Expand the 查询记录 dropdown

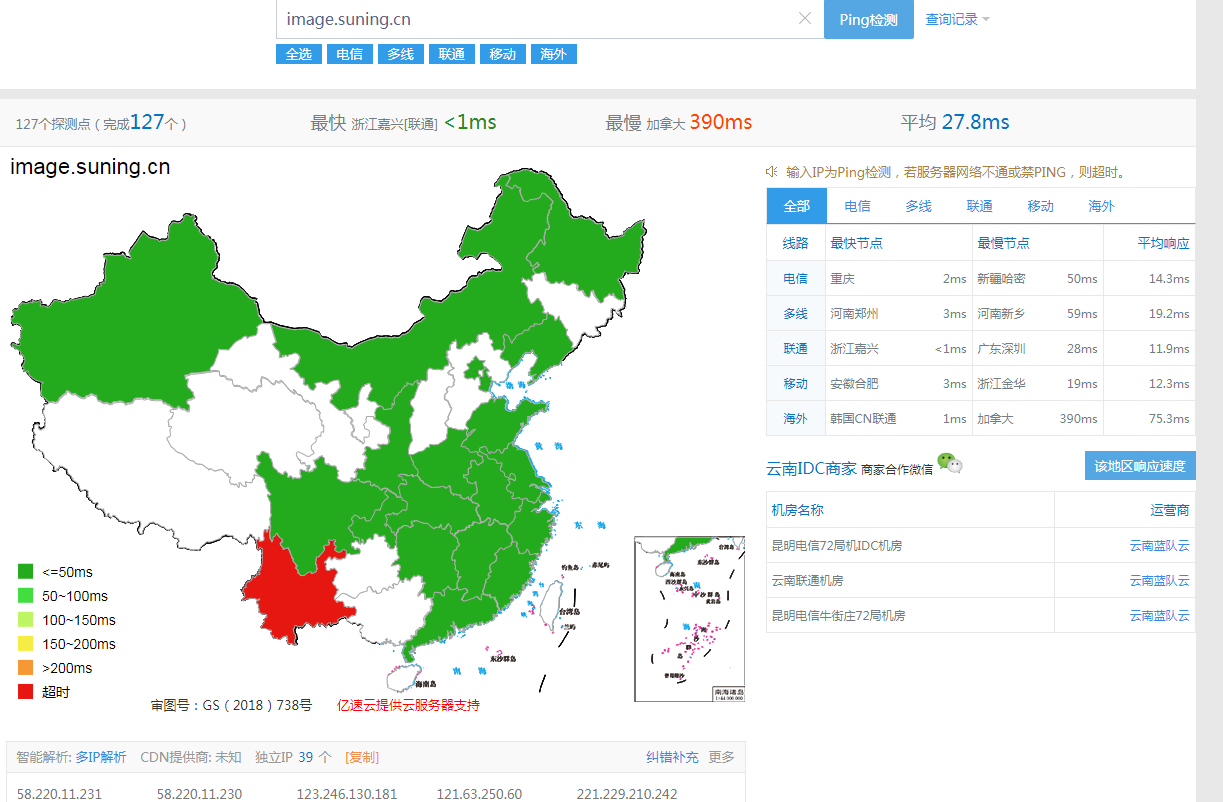957,19
